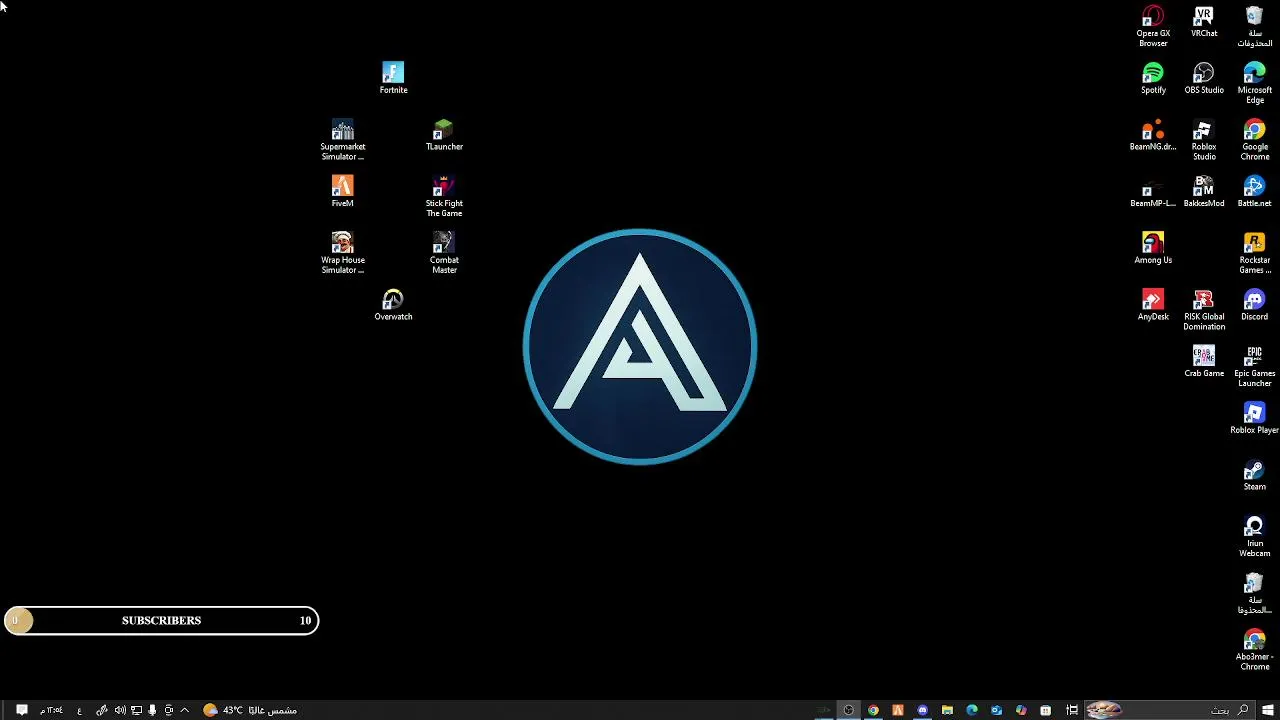The width and height of the screenshot is (1280, 720).
Task: Open the Fortnite desktop shortcut
Action: 393,78
